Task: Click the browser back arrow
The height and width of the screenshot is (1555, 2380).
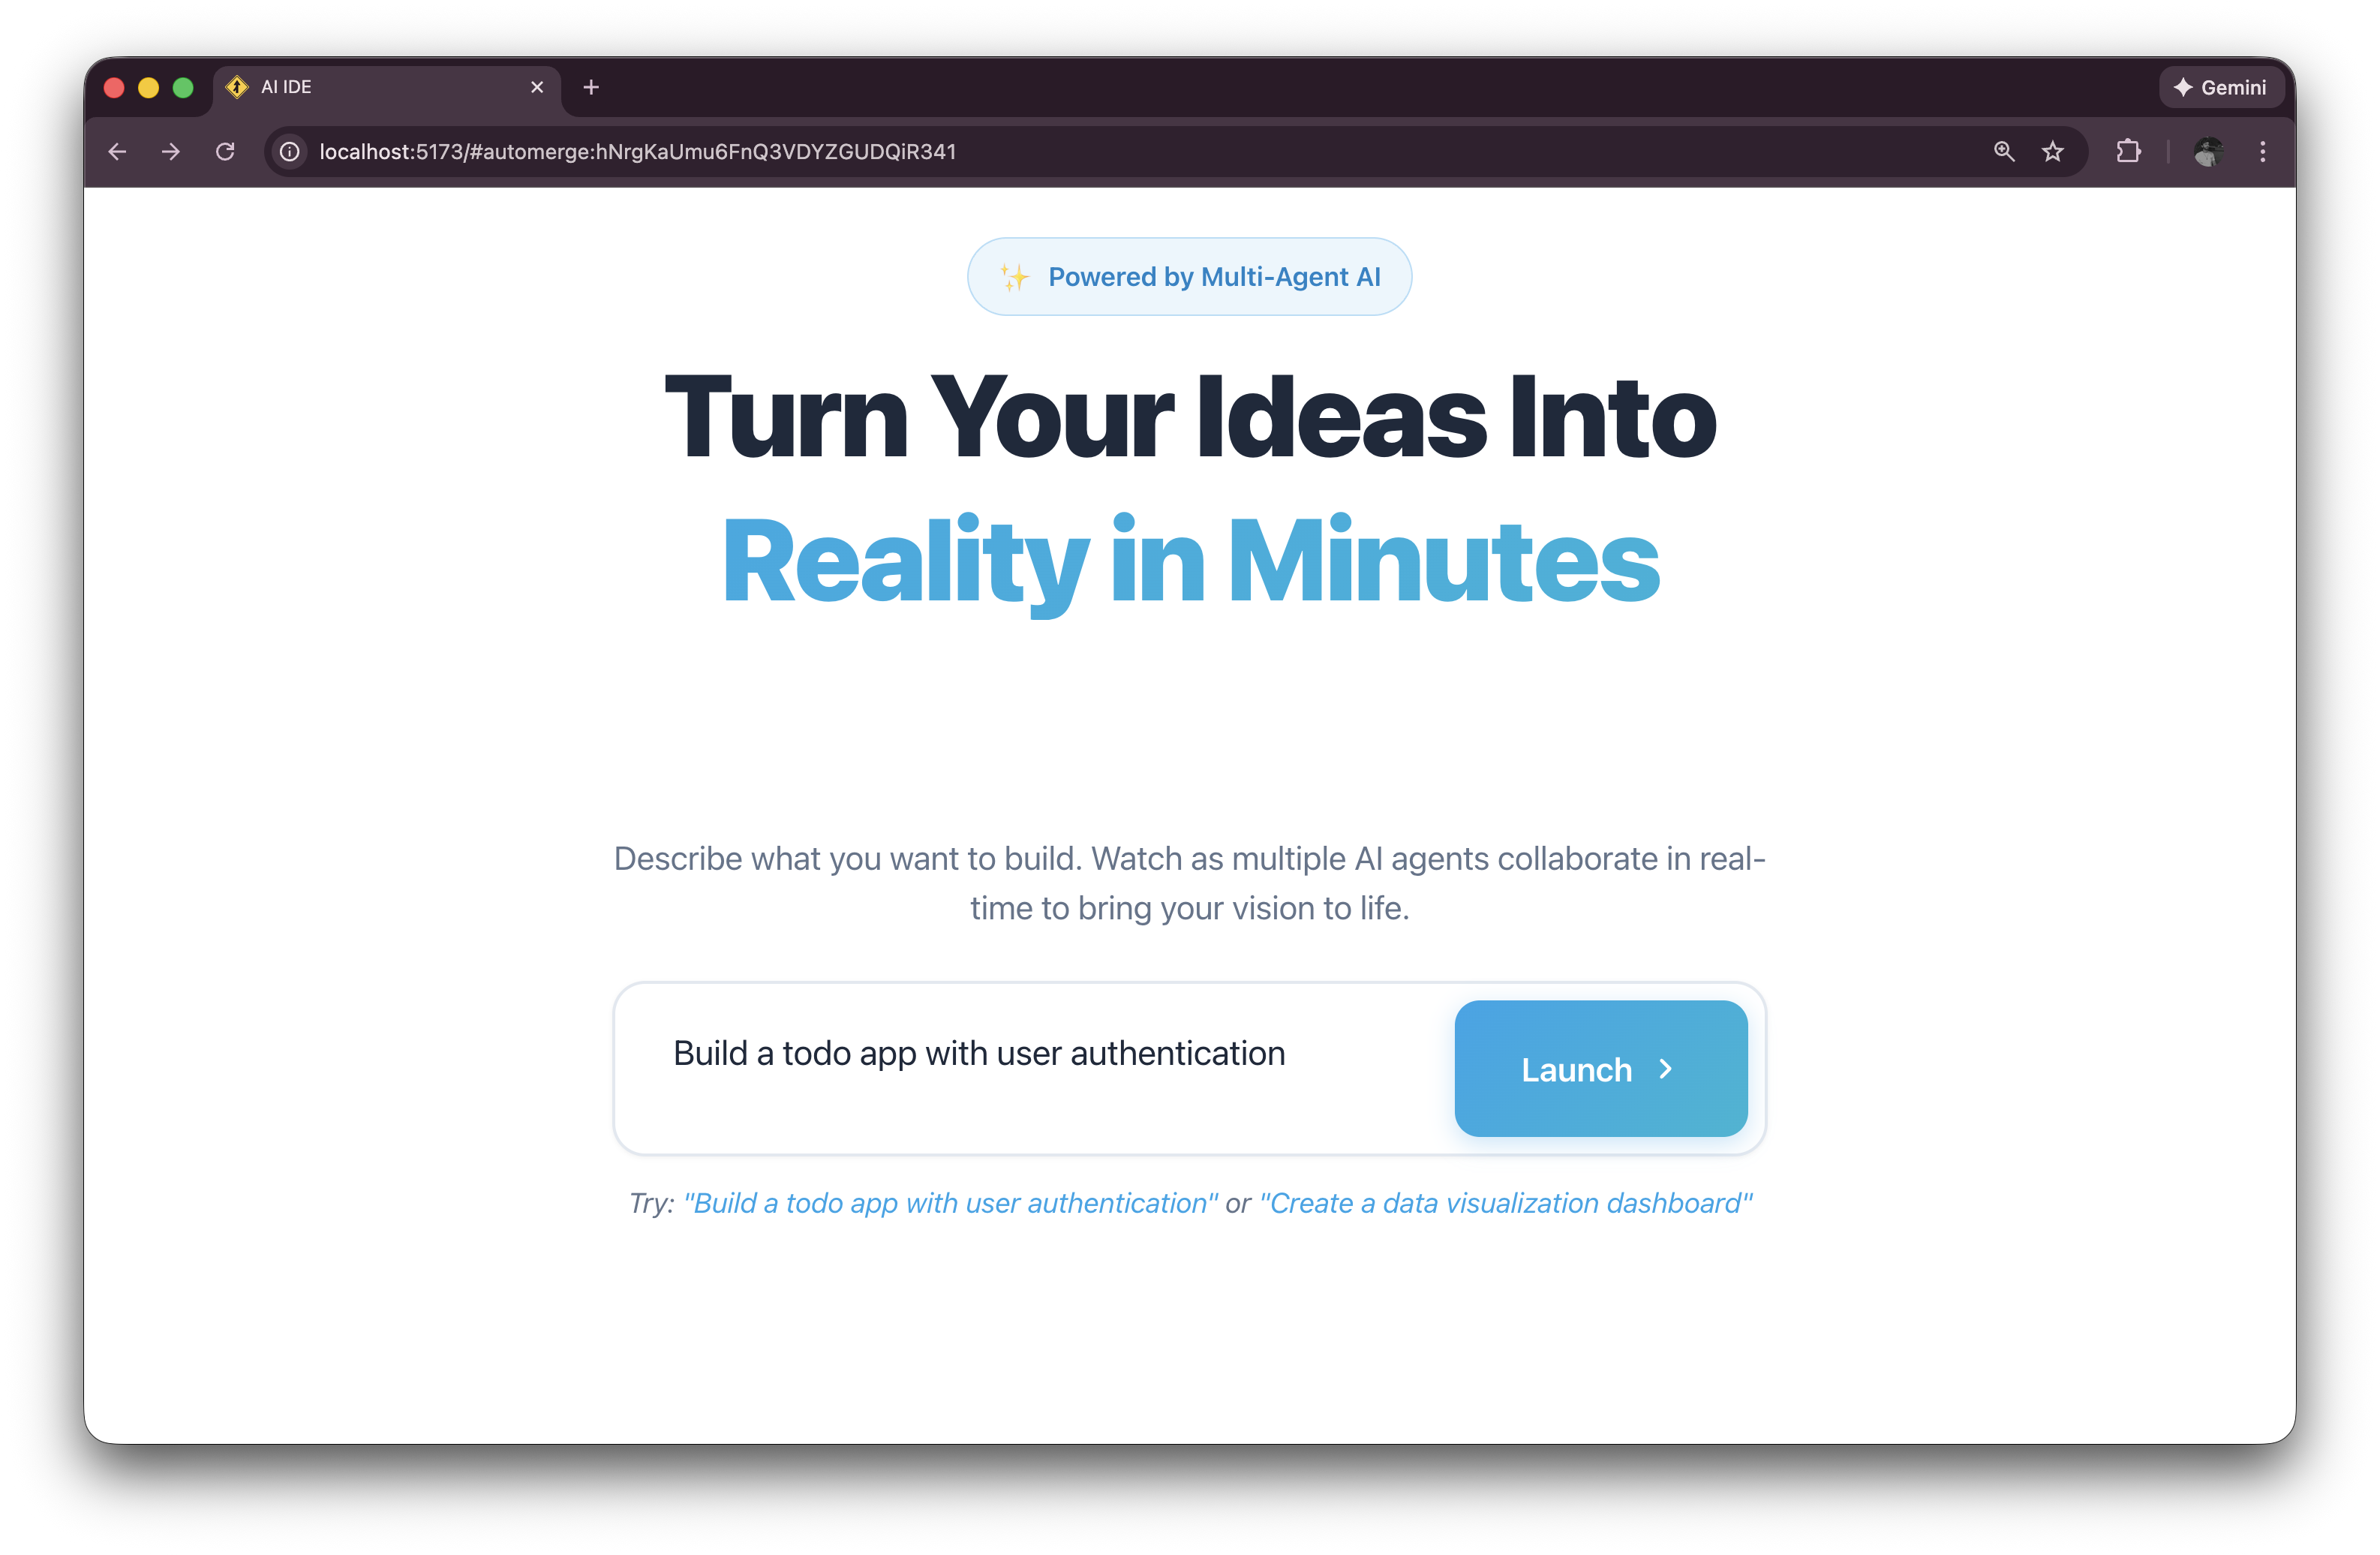Action: pos(117,152)
